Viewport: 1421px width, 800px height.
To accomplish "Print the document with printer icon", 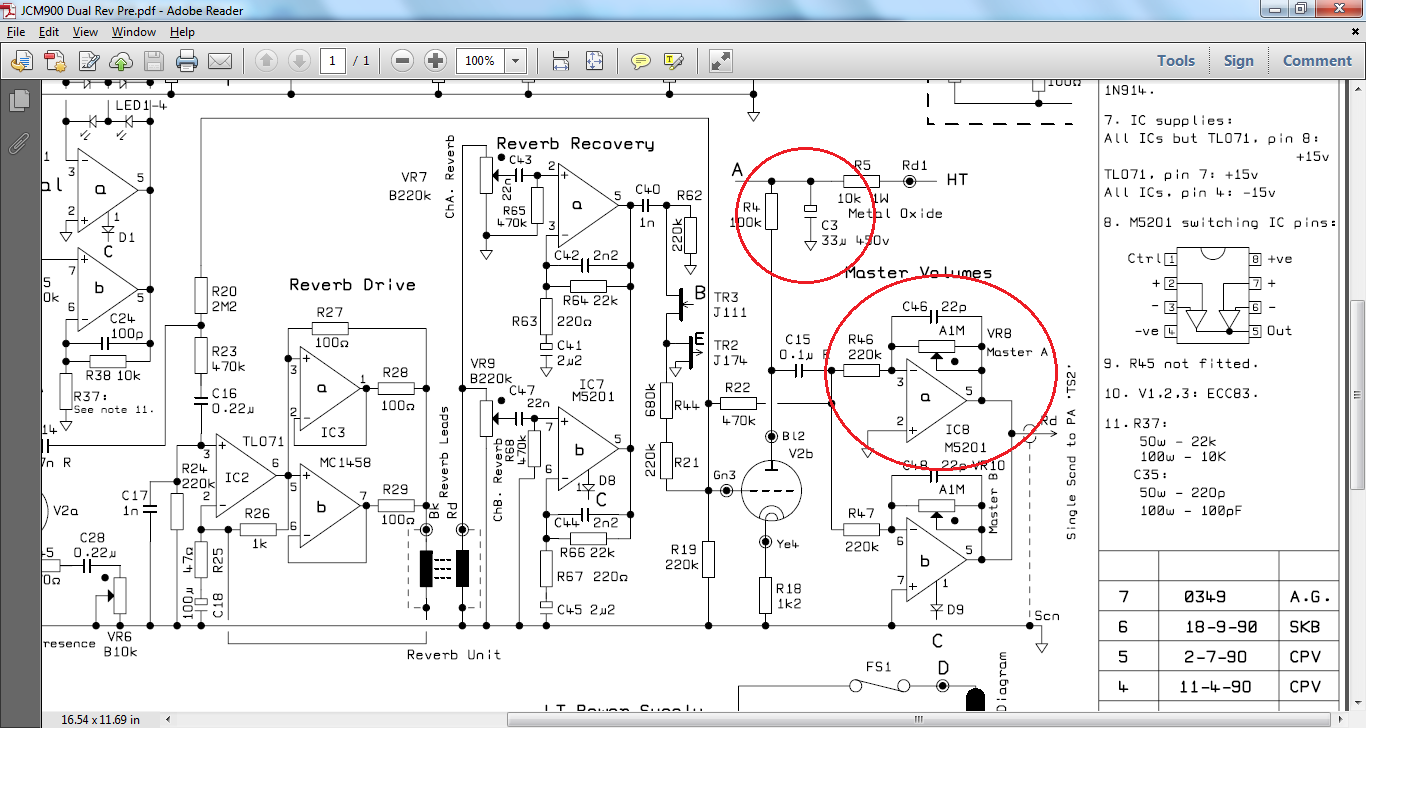I will click(x=187, y=61).
